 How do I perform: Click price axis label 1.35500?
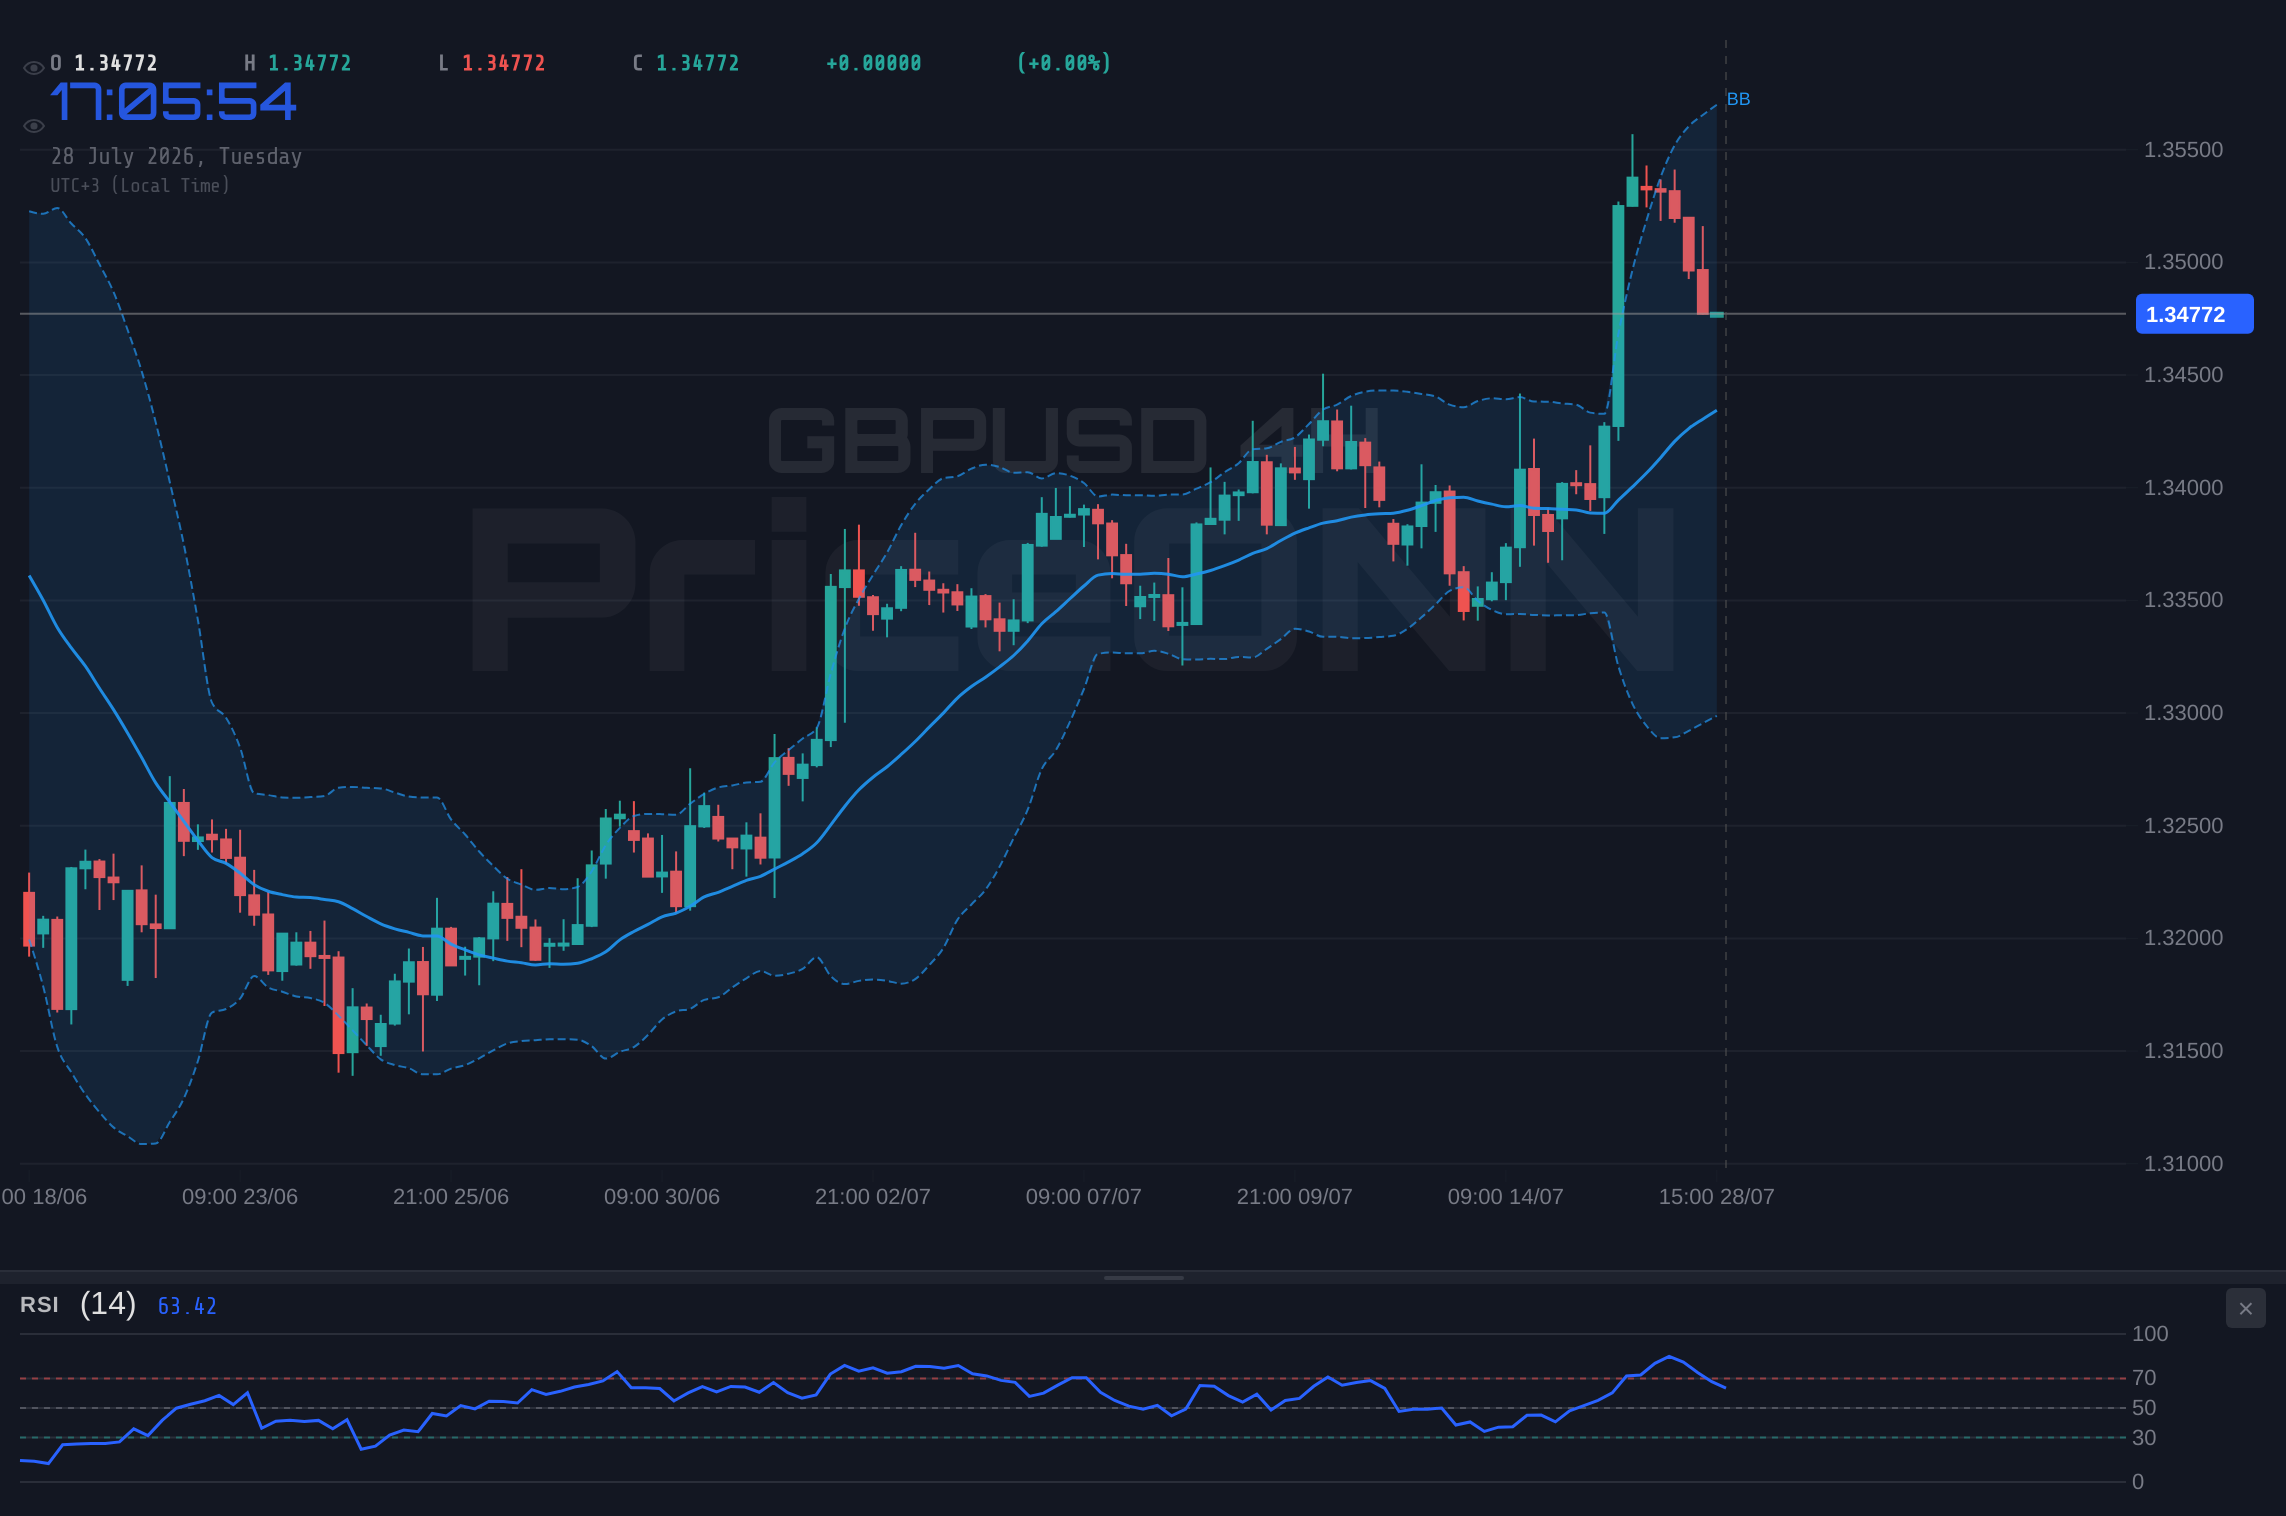pyautogui.click(x=2183, y=150)
